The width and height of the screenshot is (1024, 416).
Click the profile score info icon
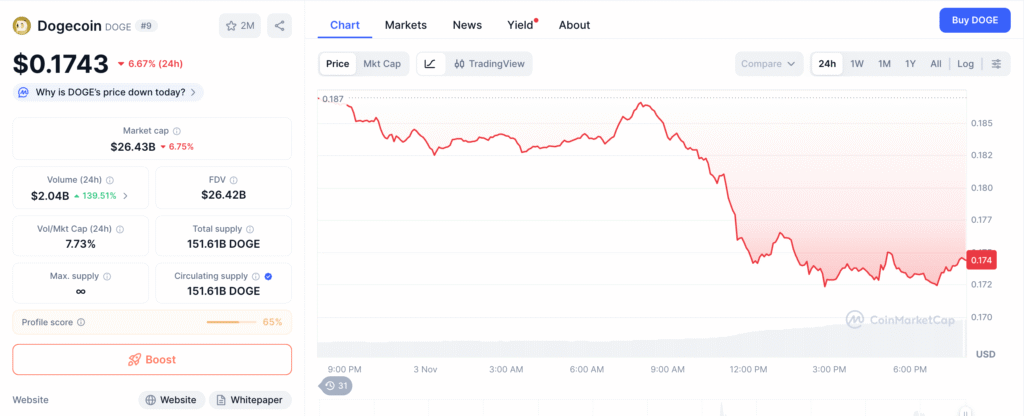[x=81, y=322]
